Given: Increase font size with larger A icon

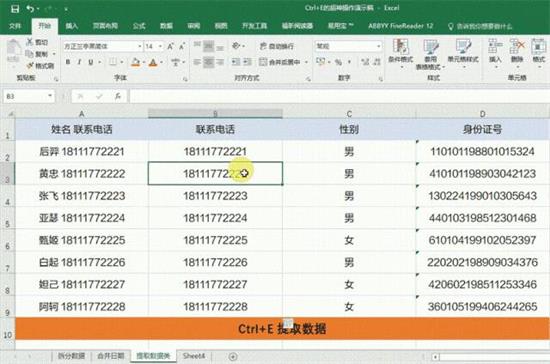Looking at the screenshot, I should click(x=170, y=46).
